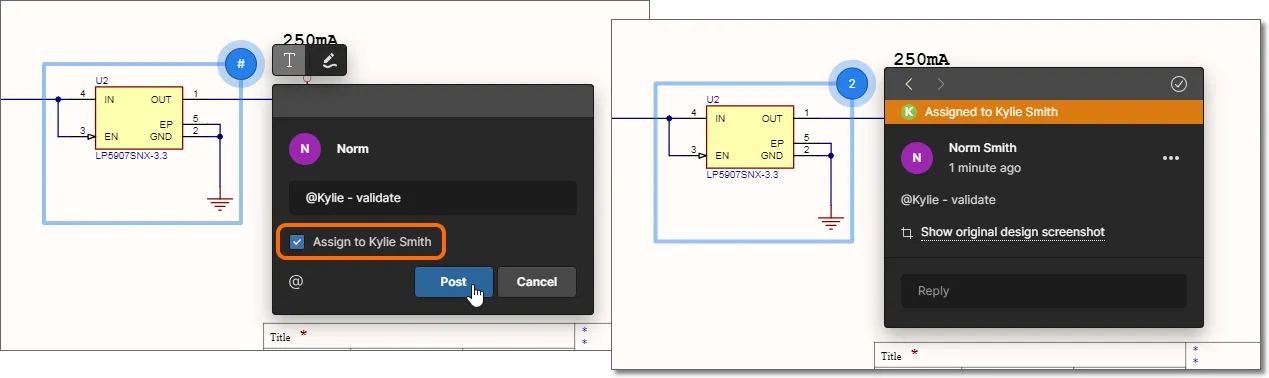Select the LP5907SNX-3.3 component in left schematic

tap(139, 118)
